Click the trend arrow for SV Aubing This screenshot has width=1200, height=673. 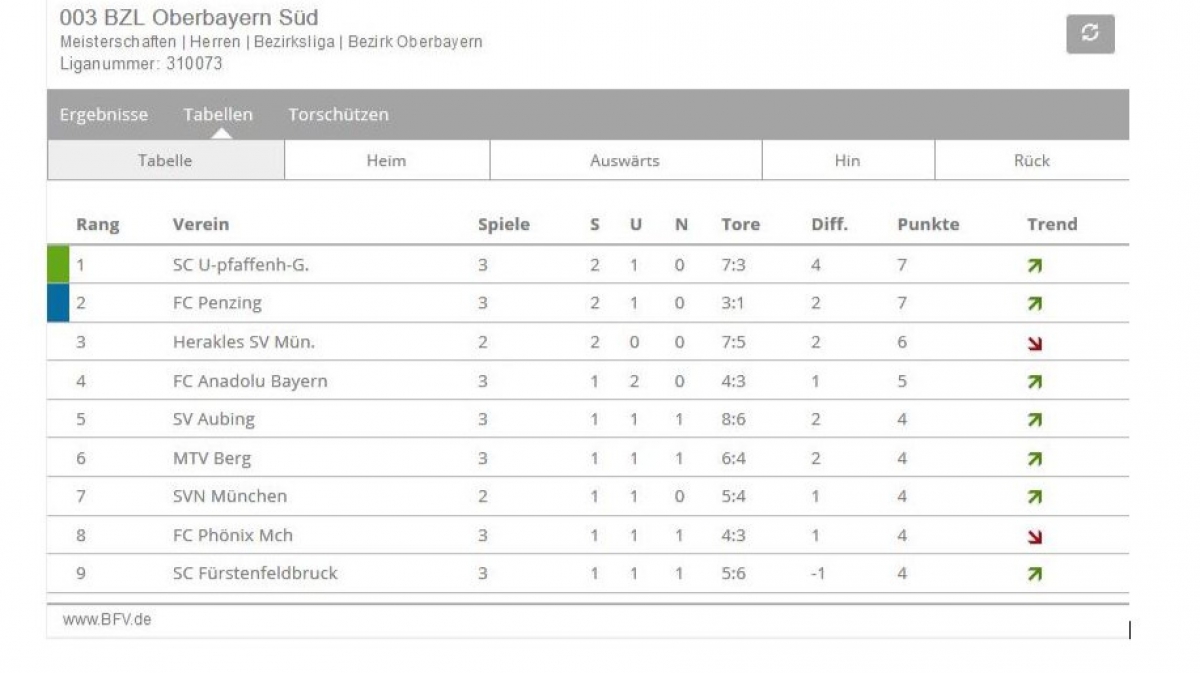pos(1035,421)
